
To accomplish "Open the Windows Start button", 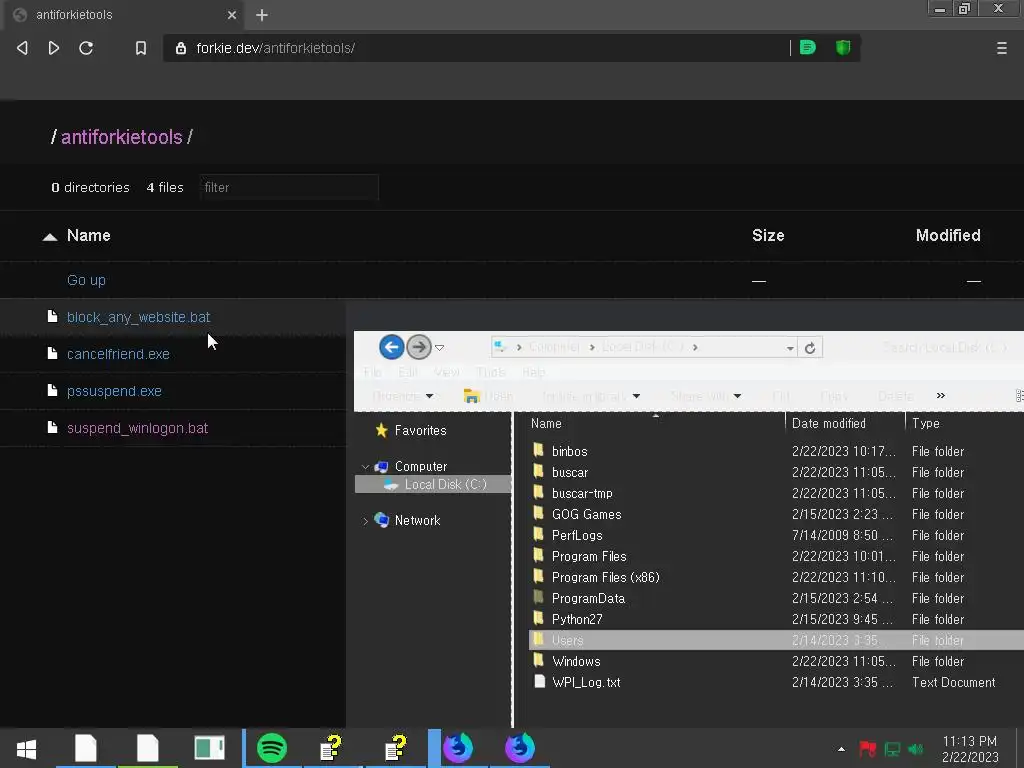I will click(26, 748).
